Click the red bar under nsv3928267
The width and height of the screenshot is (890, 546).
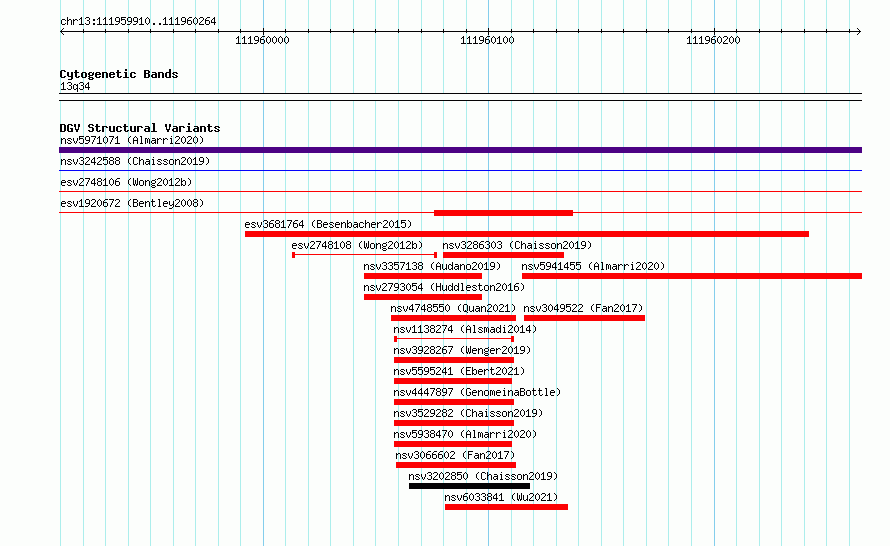click(454, 360)
